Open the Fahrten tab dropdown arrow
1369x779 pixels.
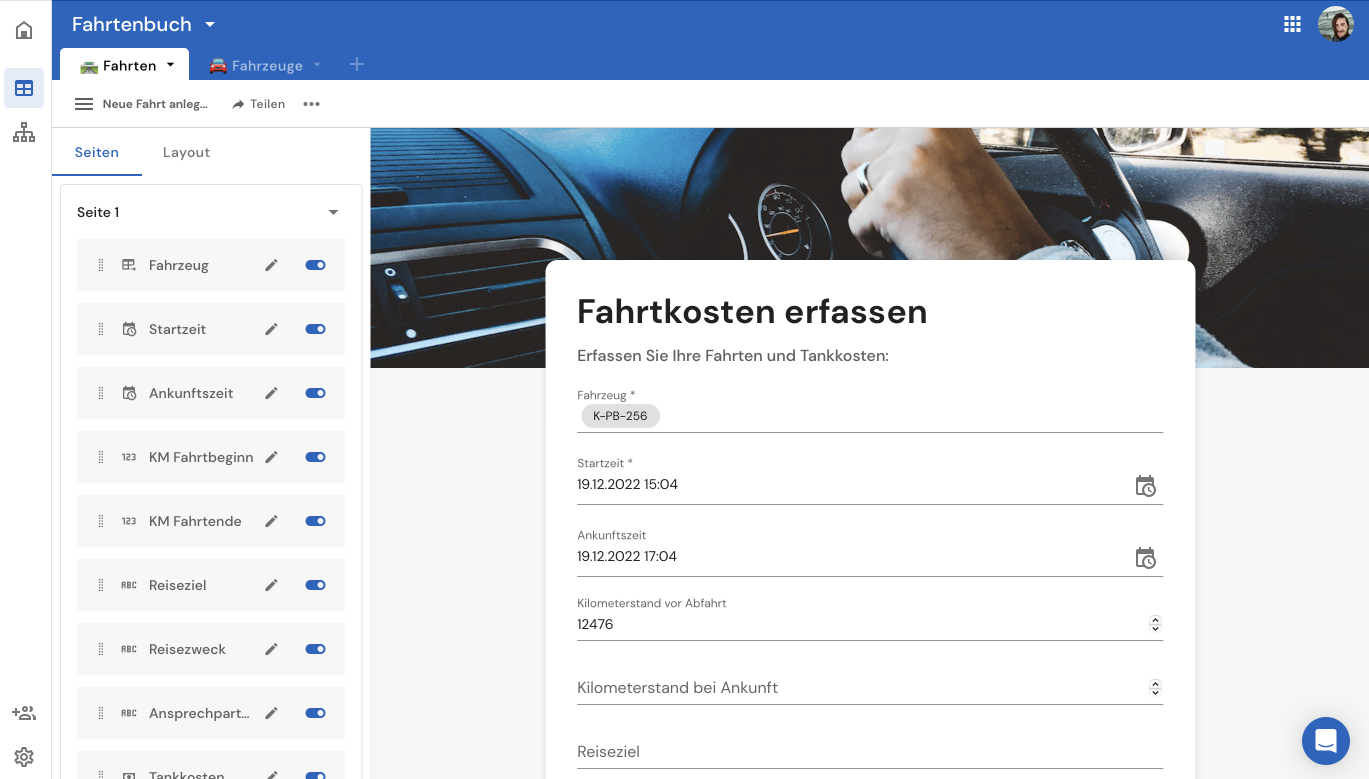170,65
